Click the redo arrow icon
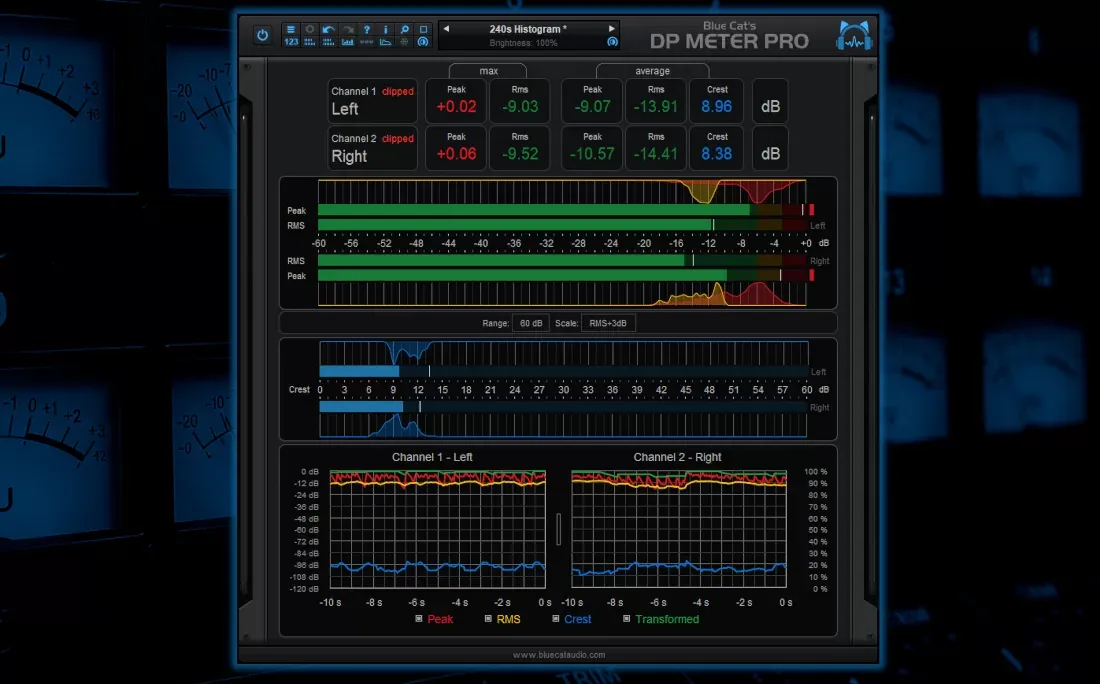The height and width of the screenshot is (684, 1100). pos(347,29)
